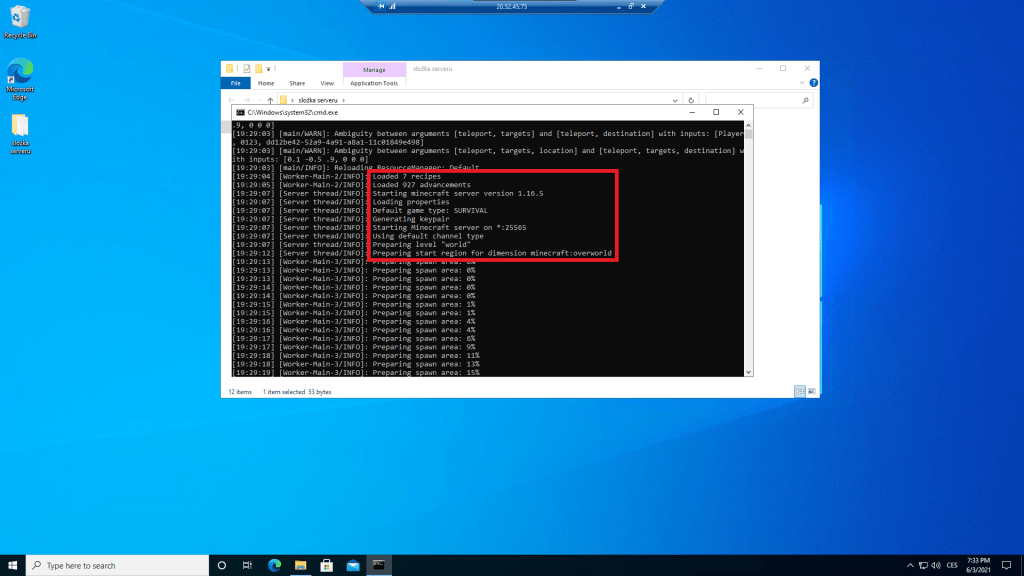Open the address bar history dropdown
The height and width of the screenshot is (576, 1024).
(675, 101)
